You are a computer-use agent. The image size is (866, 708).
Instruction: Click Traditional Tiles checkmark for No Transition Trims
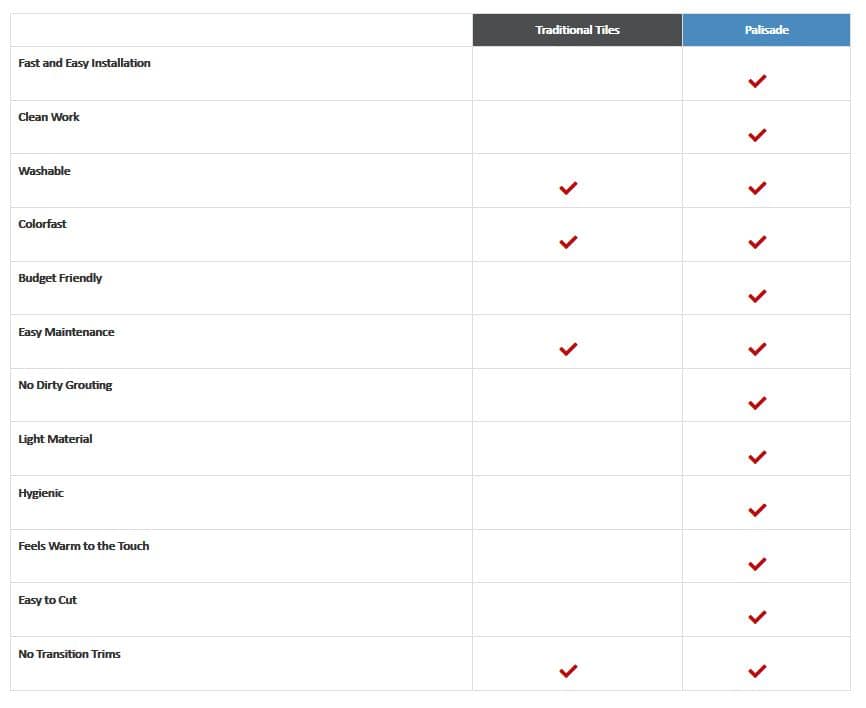[x=568, y=671]
